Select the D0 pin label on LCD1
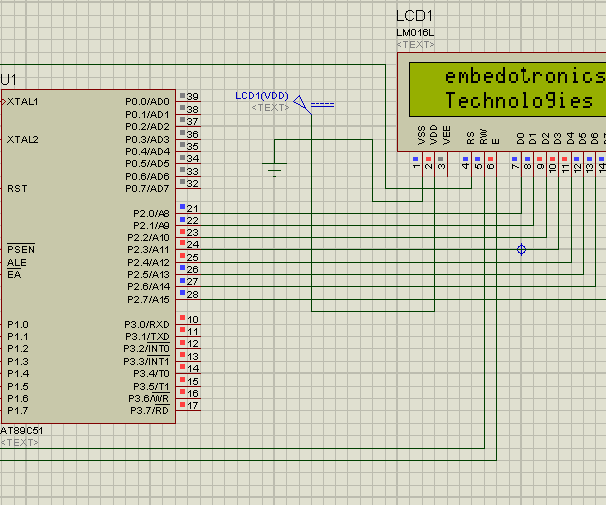Screen dimensions: 606x505 tap(521, 138)
